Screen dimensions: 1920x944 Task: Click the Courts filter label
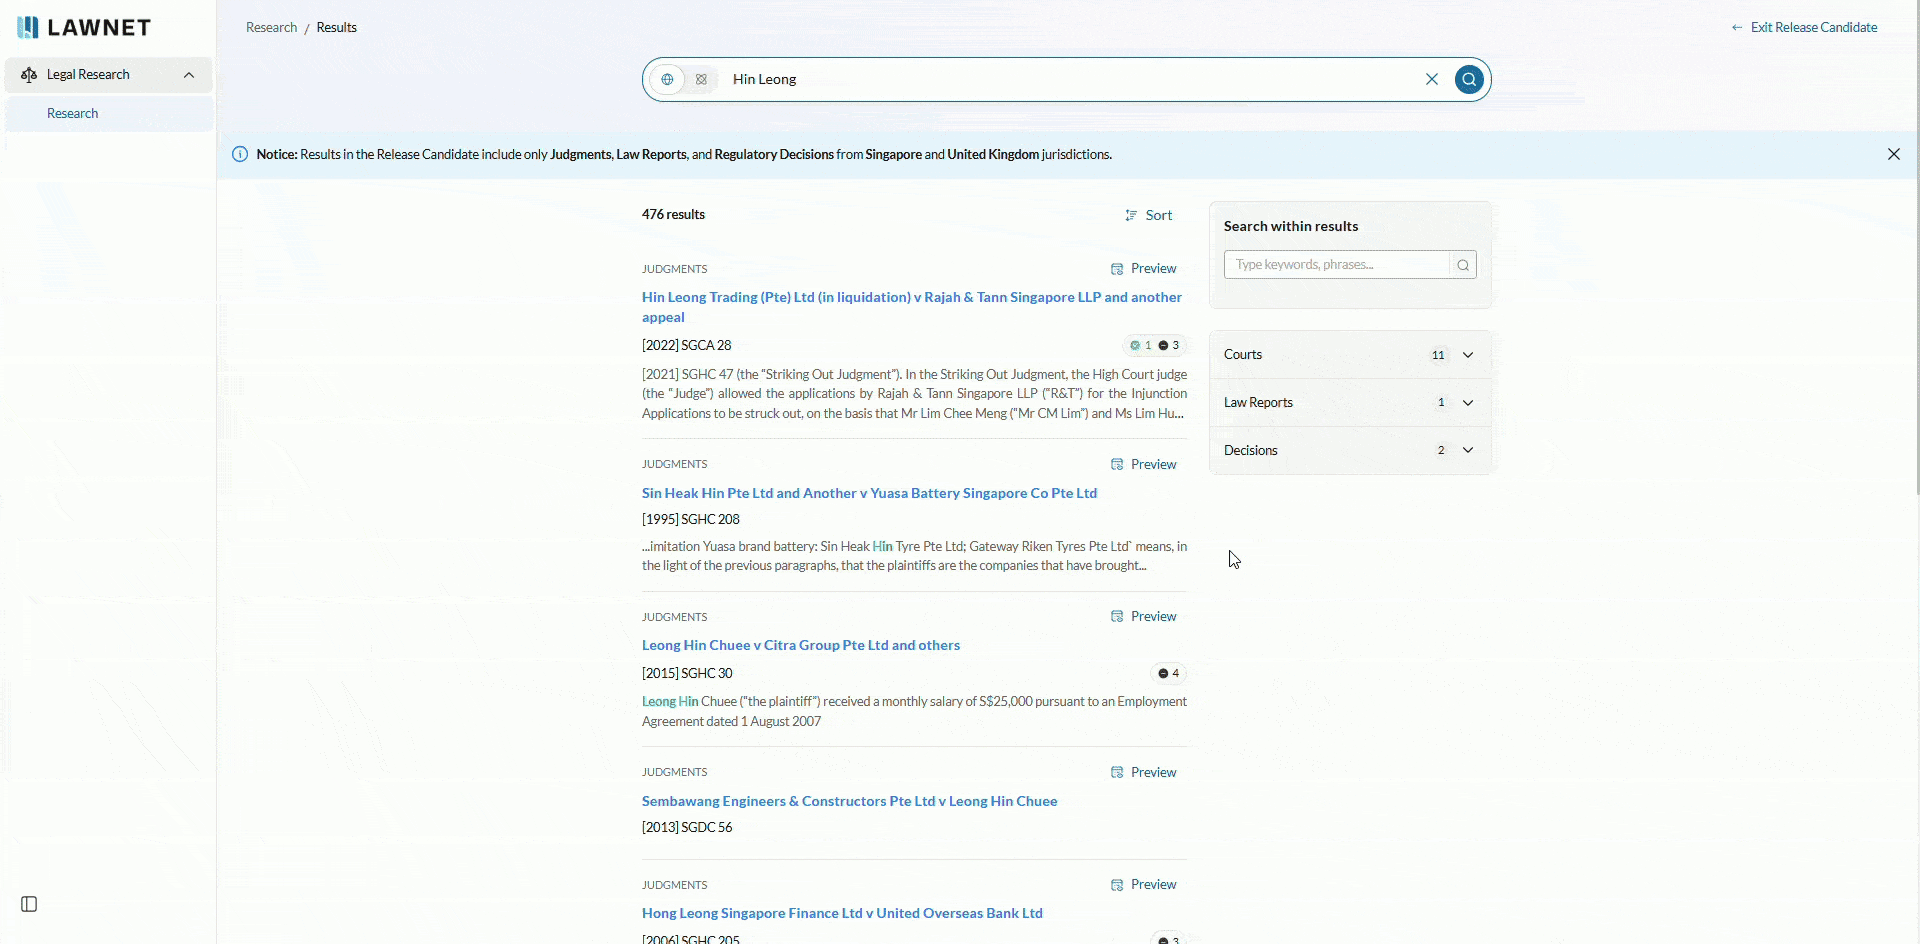pyautogui.click(x=1243, y=355)
